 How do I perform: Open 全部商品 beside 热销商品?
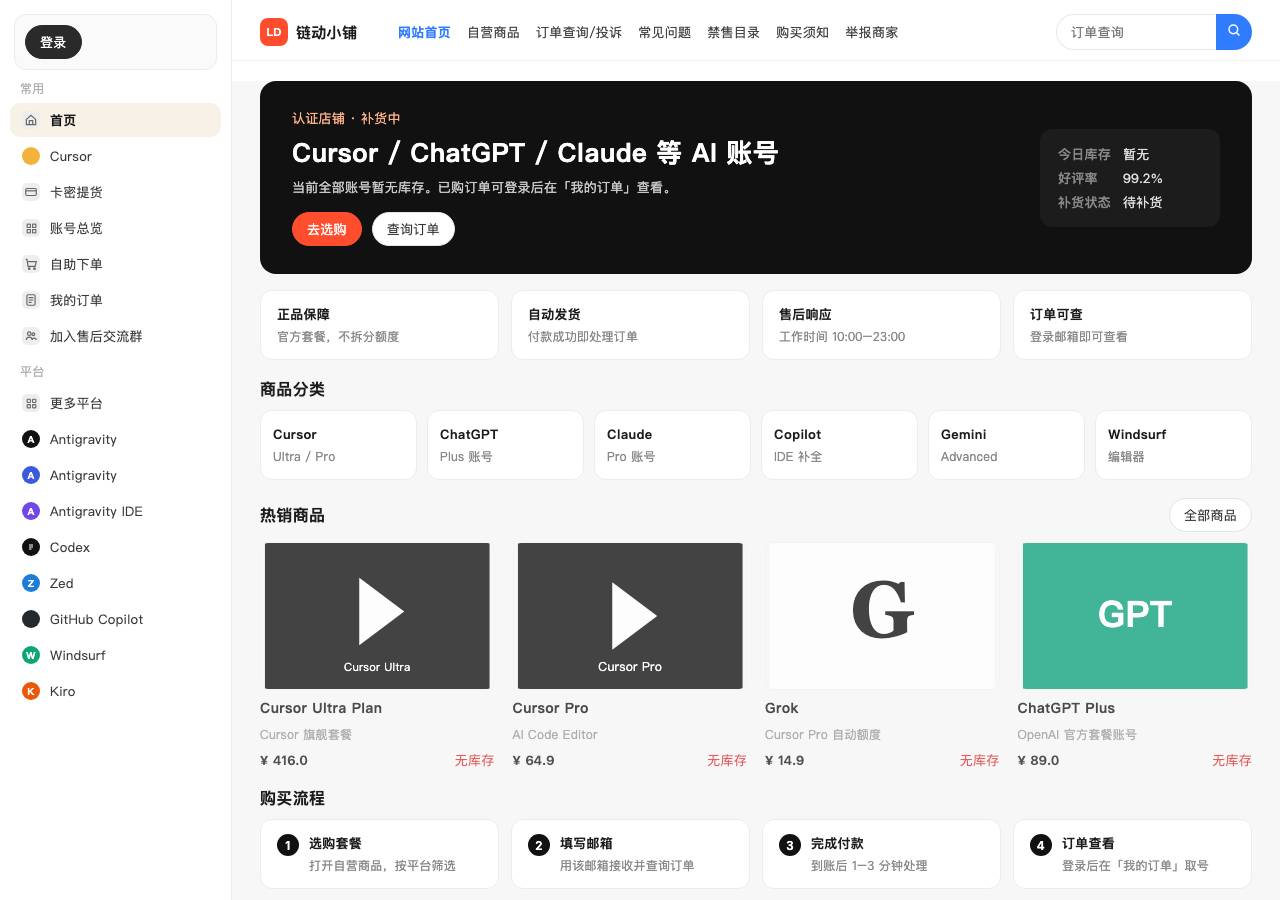point(1210,515)
